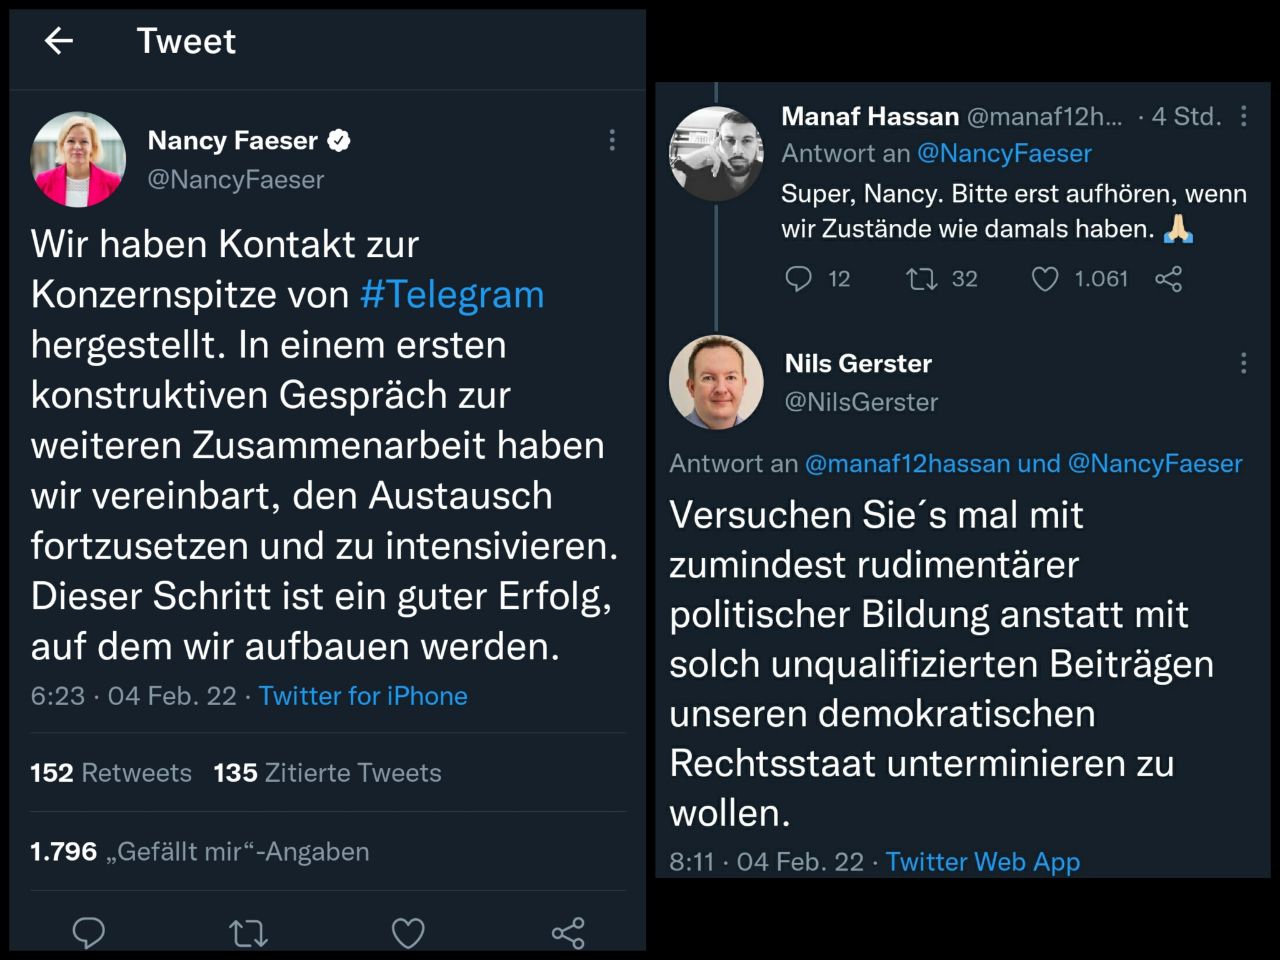Open Nils Gerster's profile picture
This screenshot has width=1280, height=960.
click(x=716, y=382)
